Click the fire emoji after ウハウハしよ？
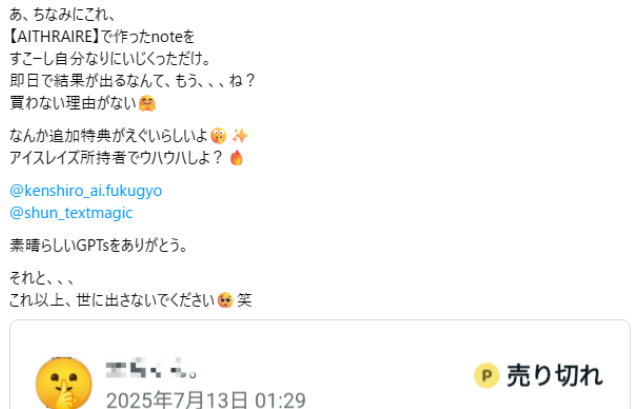Image resolution: width=634 pixels, height=409 pixels. [x=237, y=158]
